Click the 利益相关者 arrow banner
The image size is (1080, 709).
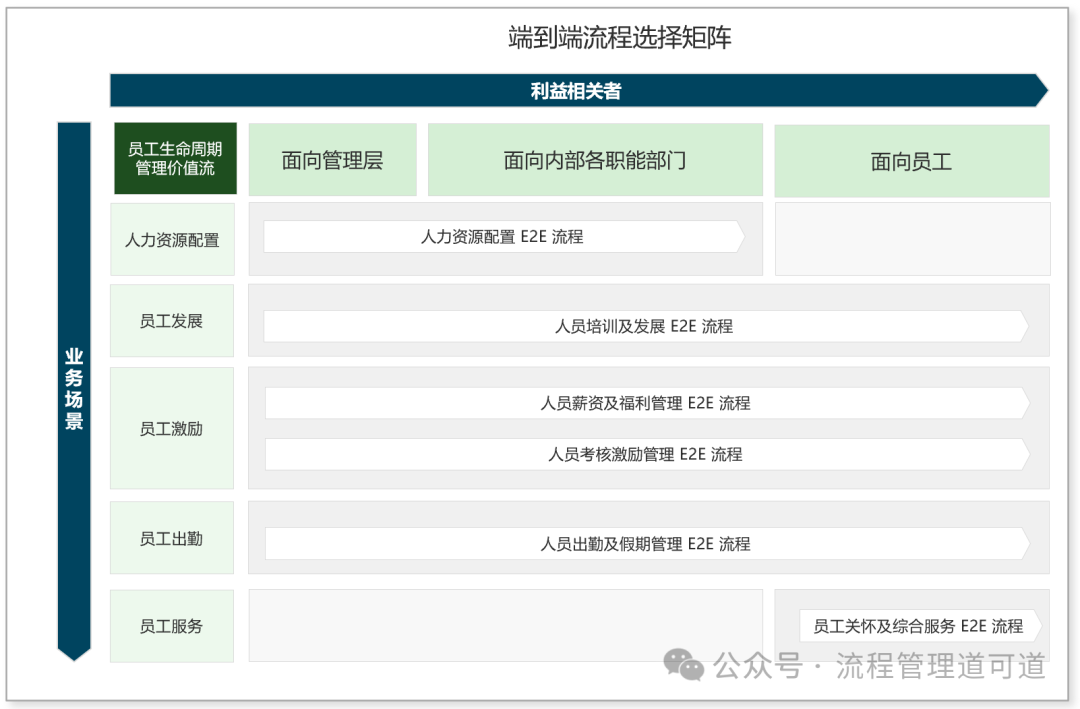click(x=576, y=91)
